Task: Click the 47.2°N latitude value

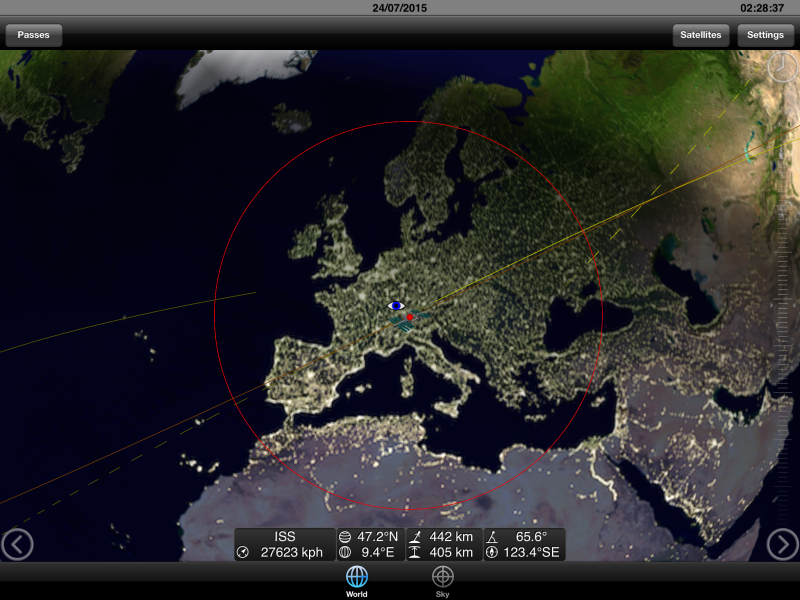Action: [x=377, y=537]
